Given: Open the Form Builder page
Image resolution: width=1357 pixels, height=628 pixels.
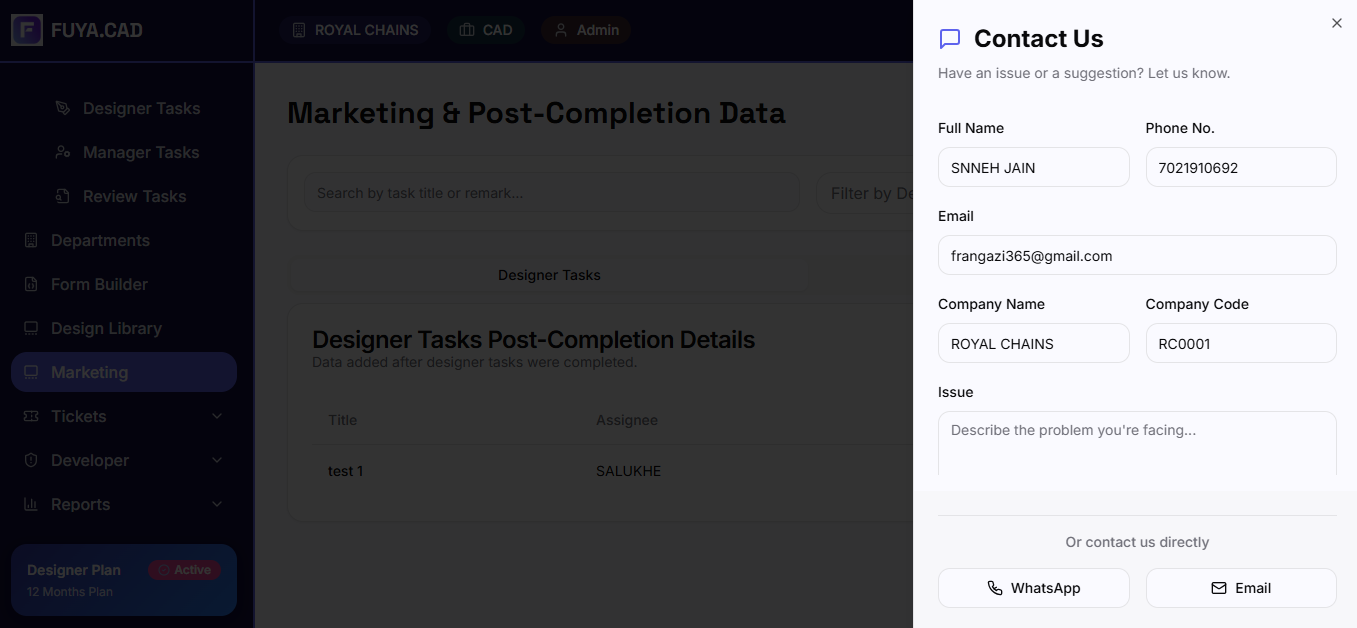Looking at the screenshot, I should pos(99,284).
